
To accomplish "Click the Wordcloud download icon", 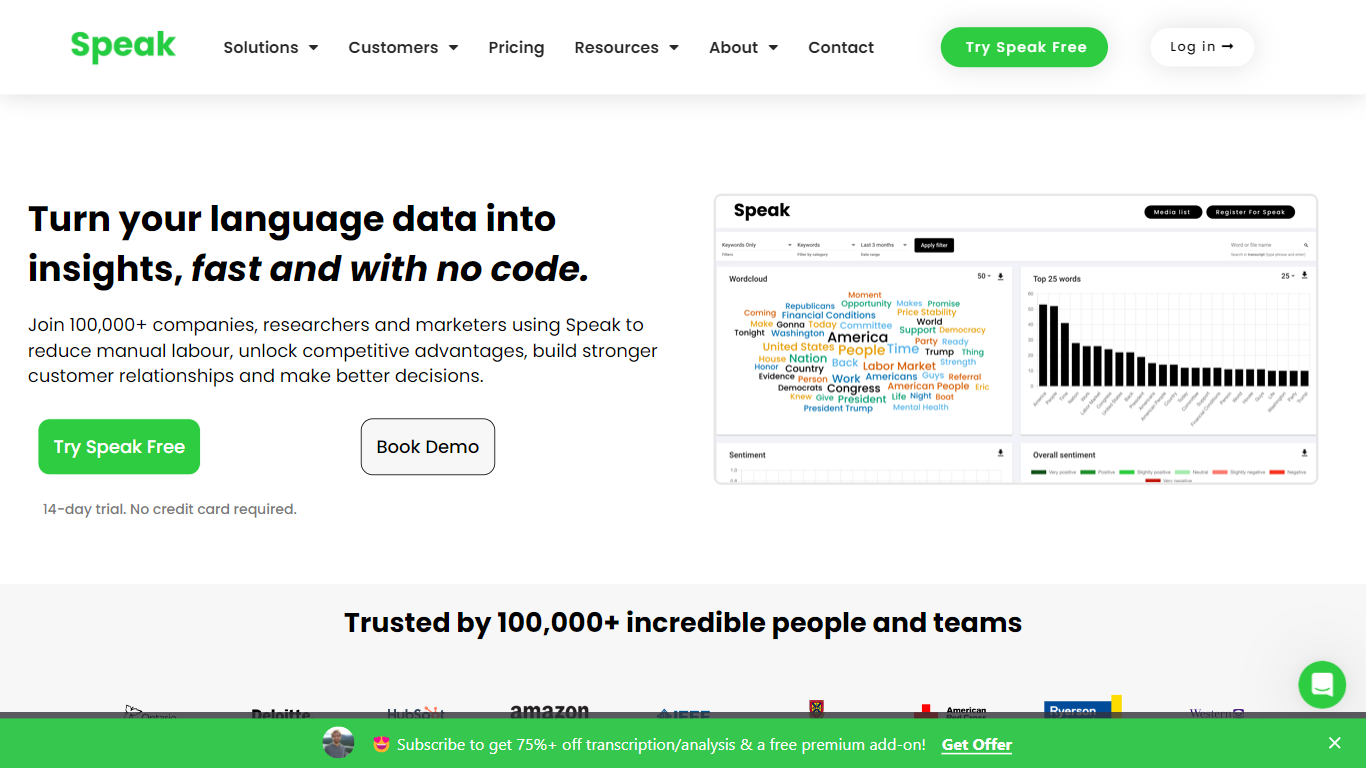I will point(1000,276).
